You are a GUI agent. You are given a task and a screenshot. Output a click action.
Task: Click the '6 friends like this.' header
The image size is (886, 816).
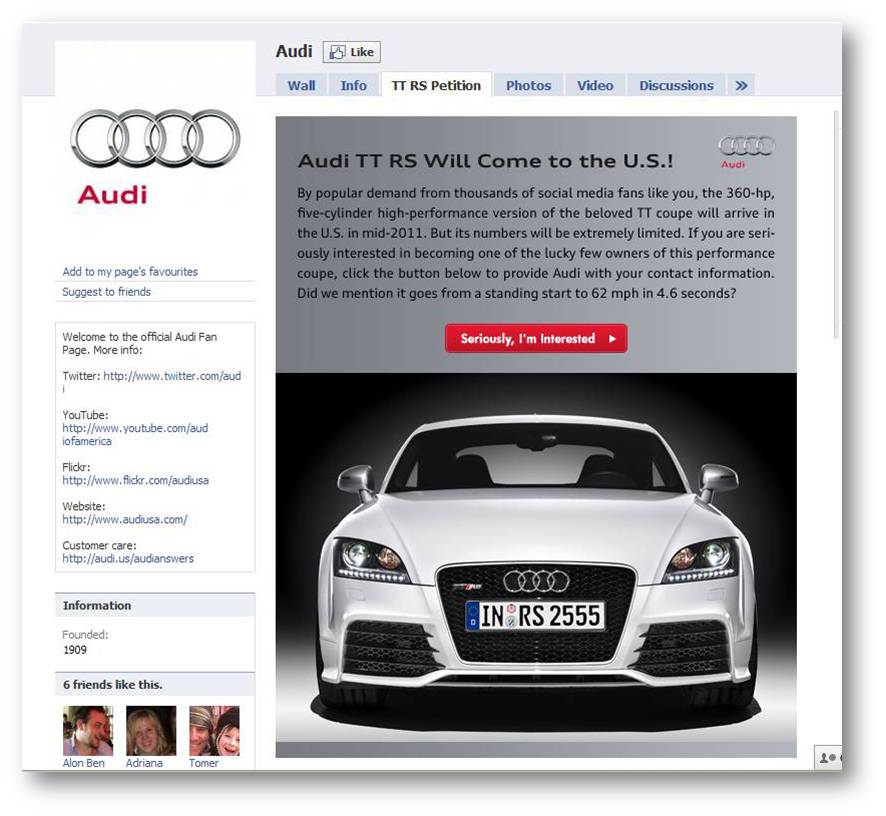[x=155, y=684]
